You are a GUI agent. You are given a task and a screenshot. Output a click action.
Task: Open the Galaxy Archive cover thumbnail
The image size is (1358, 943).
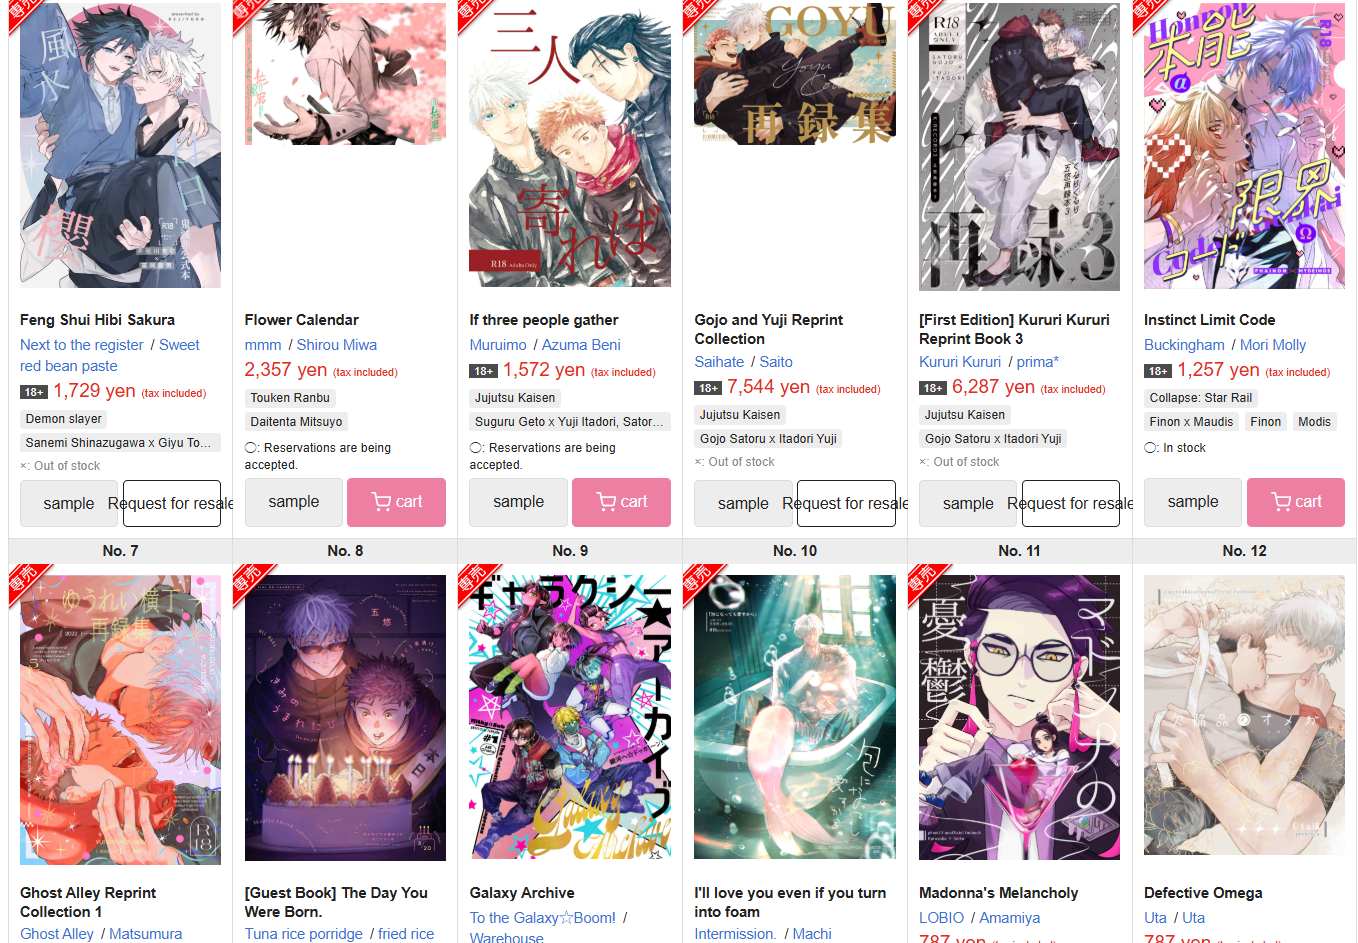(570, 717)
